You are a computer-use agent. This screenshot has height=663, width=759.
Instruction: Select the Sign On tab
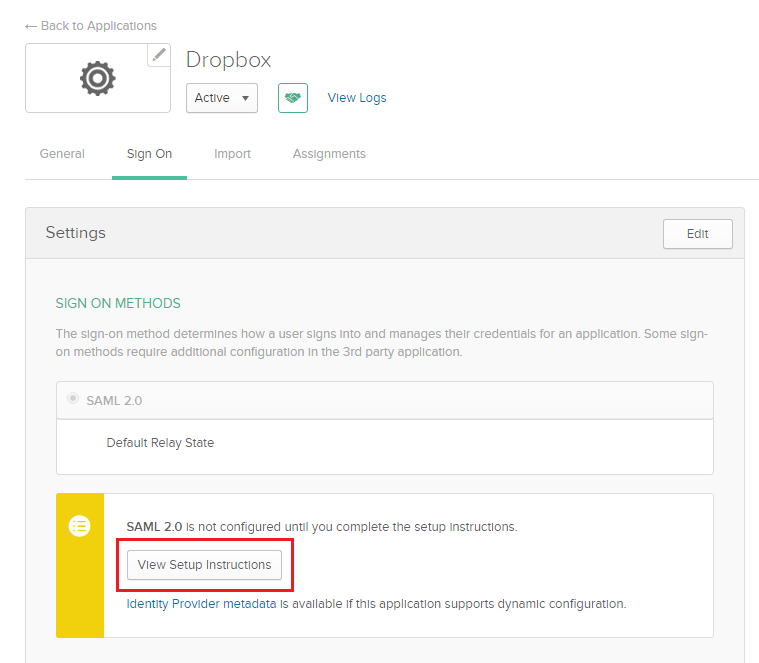pyautogui.click(x=149, y=154)
